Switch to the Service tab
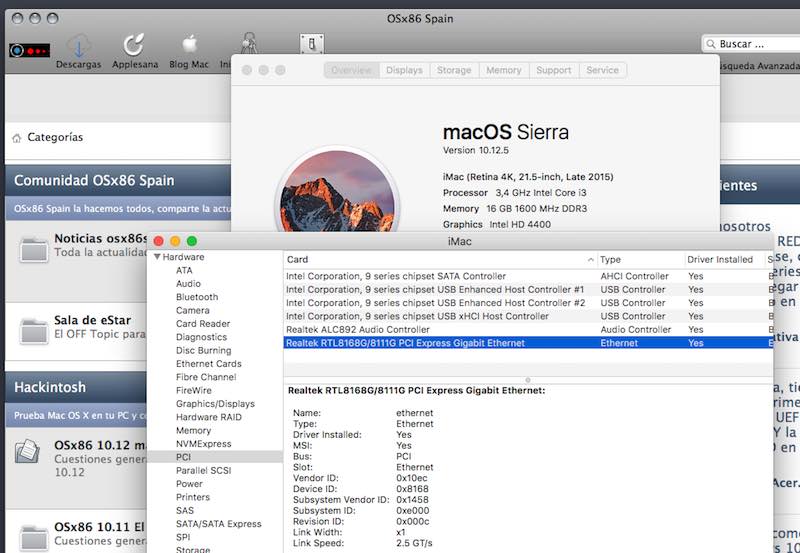 coord(603,70)
